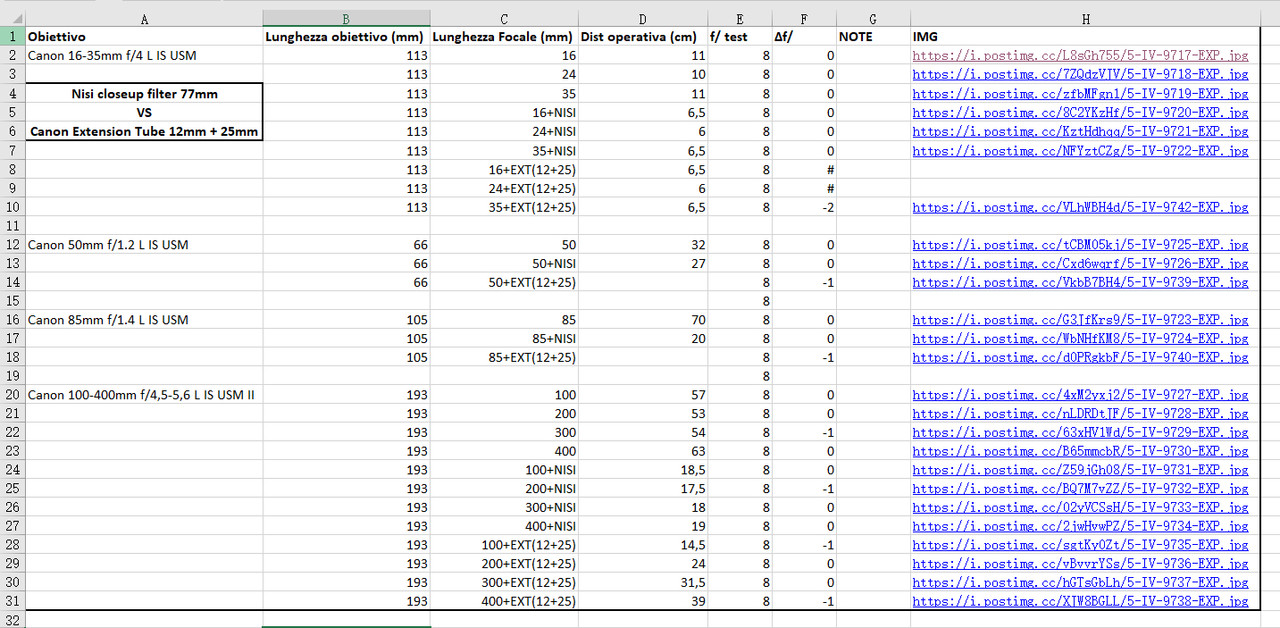Select the '85+EXT(12+25)' focal length cell
This screenshot has width=1280, height=628.
(504, 358)
